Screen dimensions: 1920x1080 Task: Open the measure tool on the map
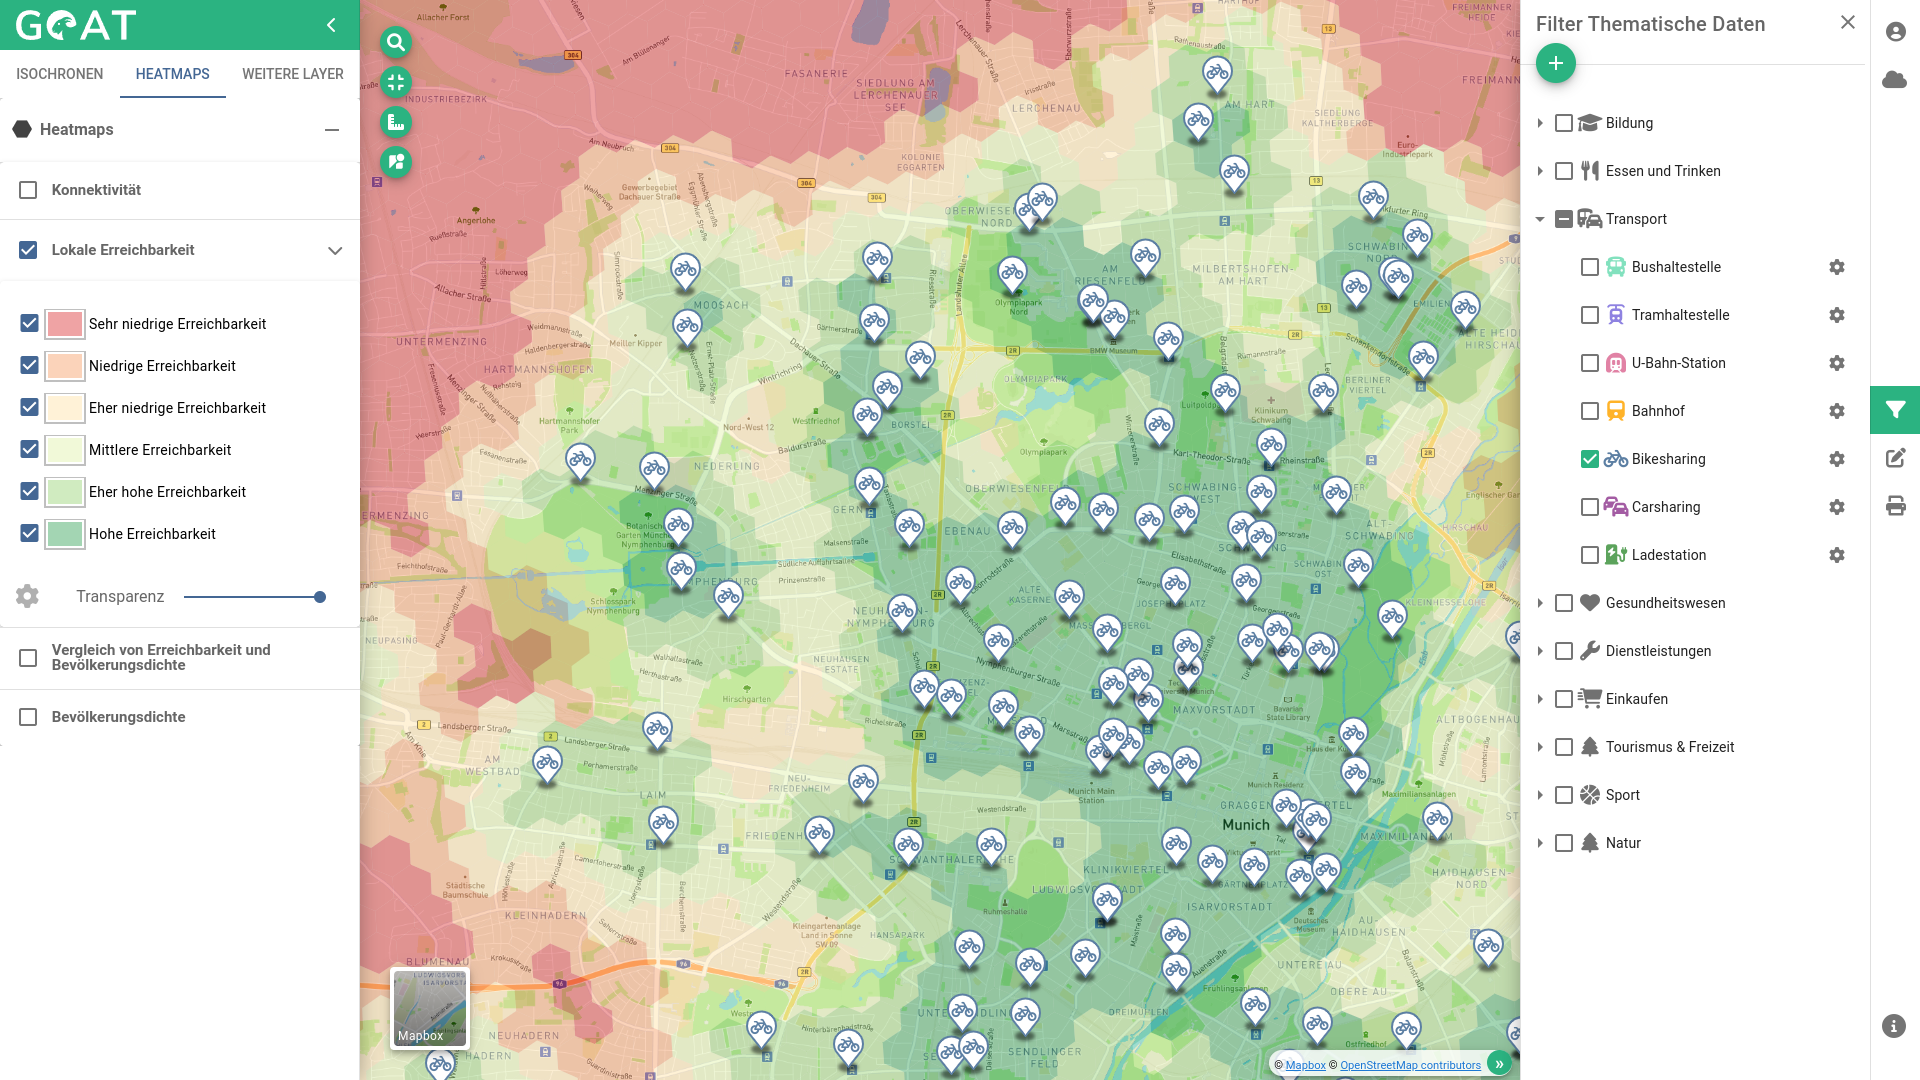coord(396,122)
